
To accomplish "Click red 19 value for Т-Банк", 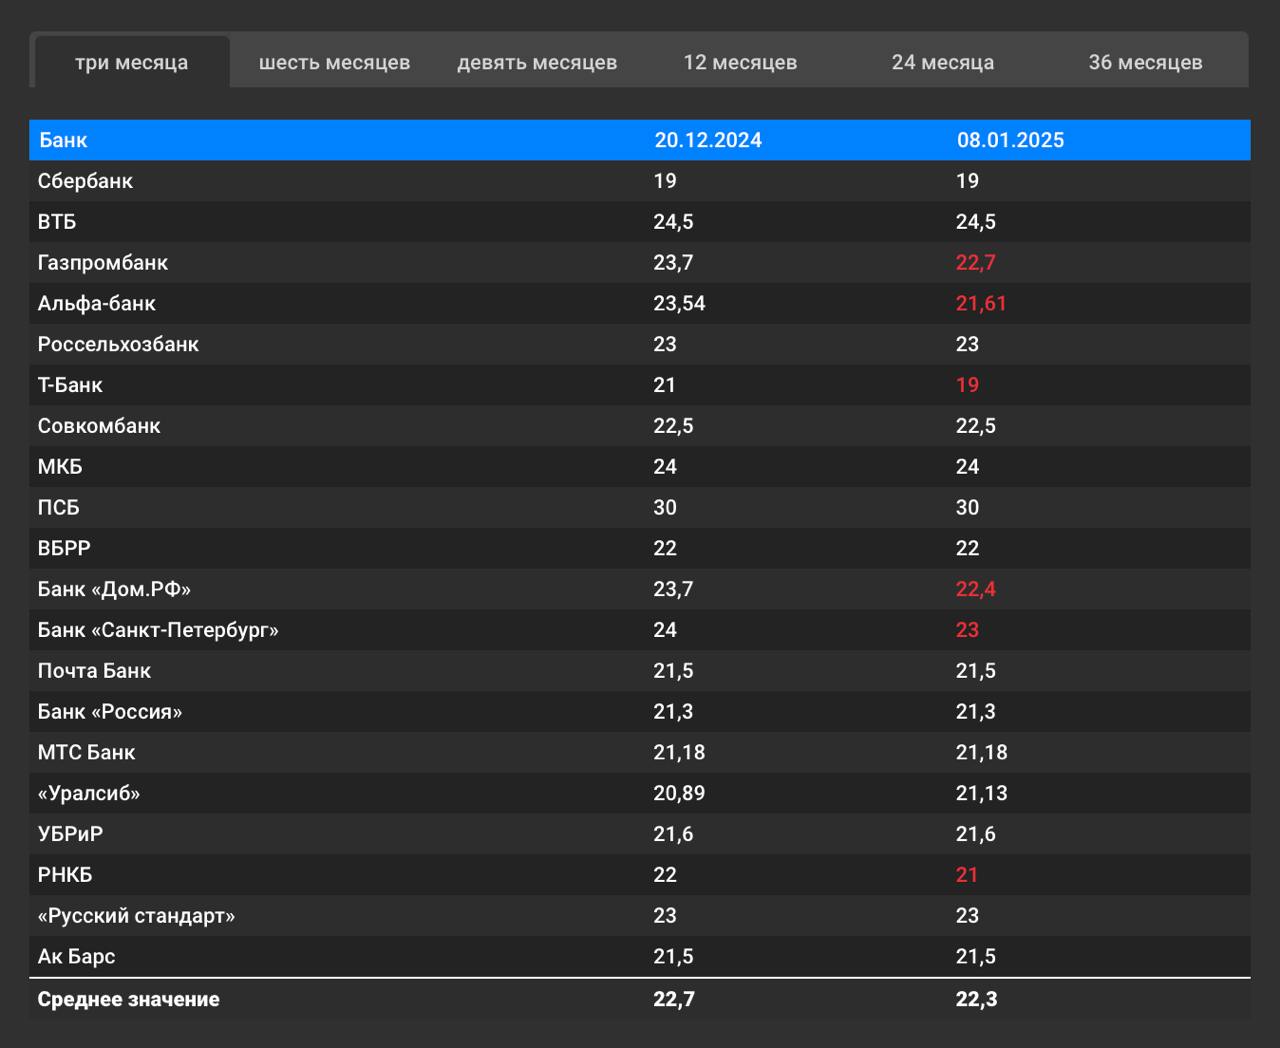I will pos(967,385).
